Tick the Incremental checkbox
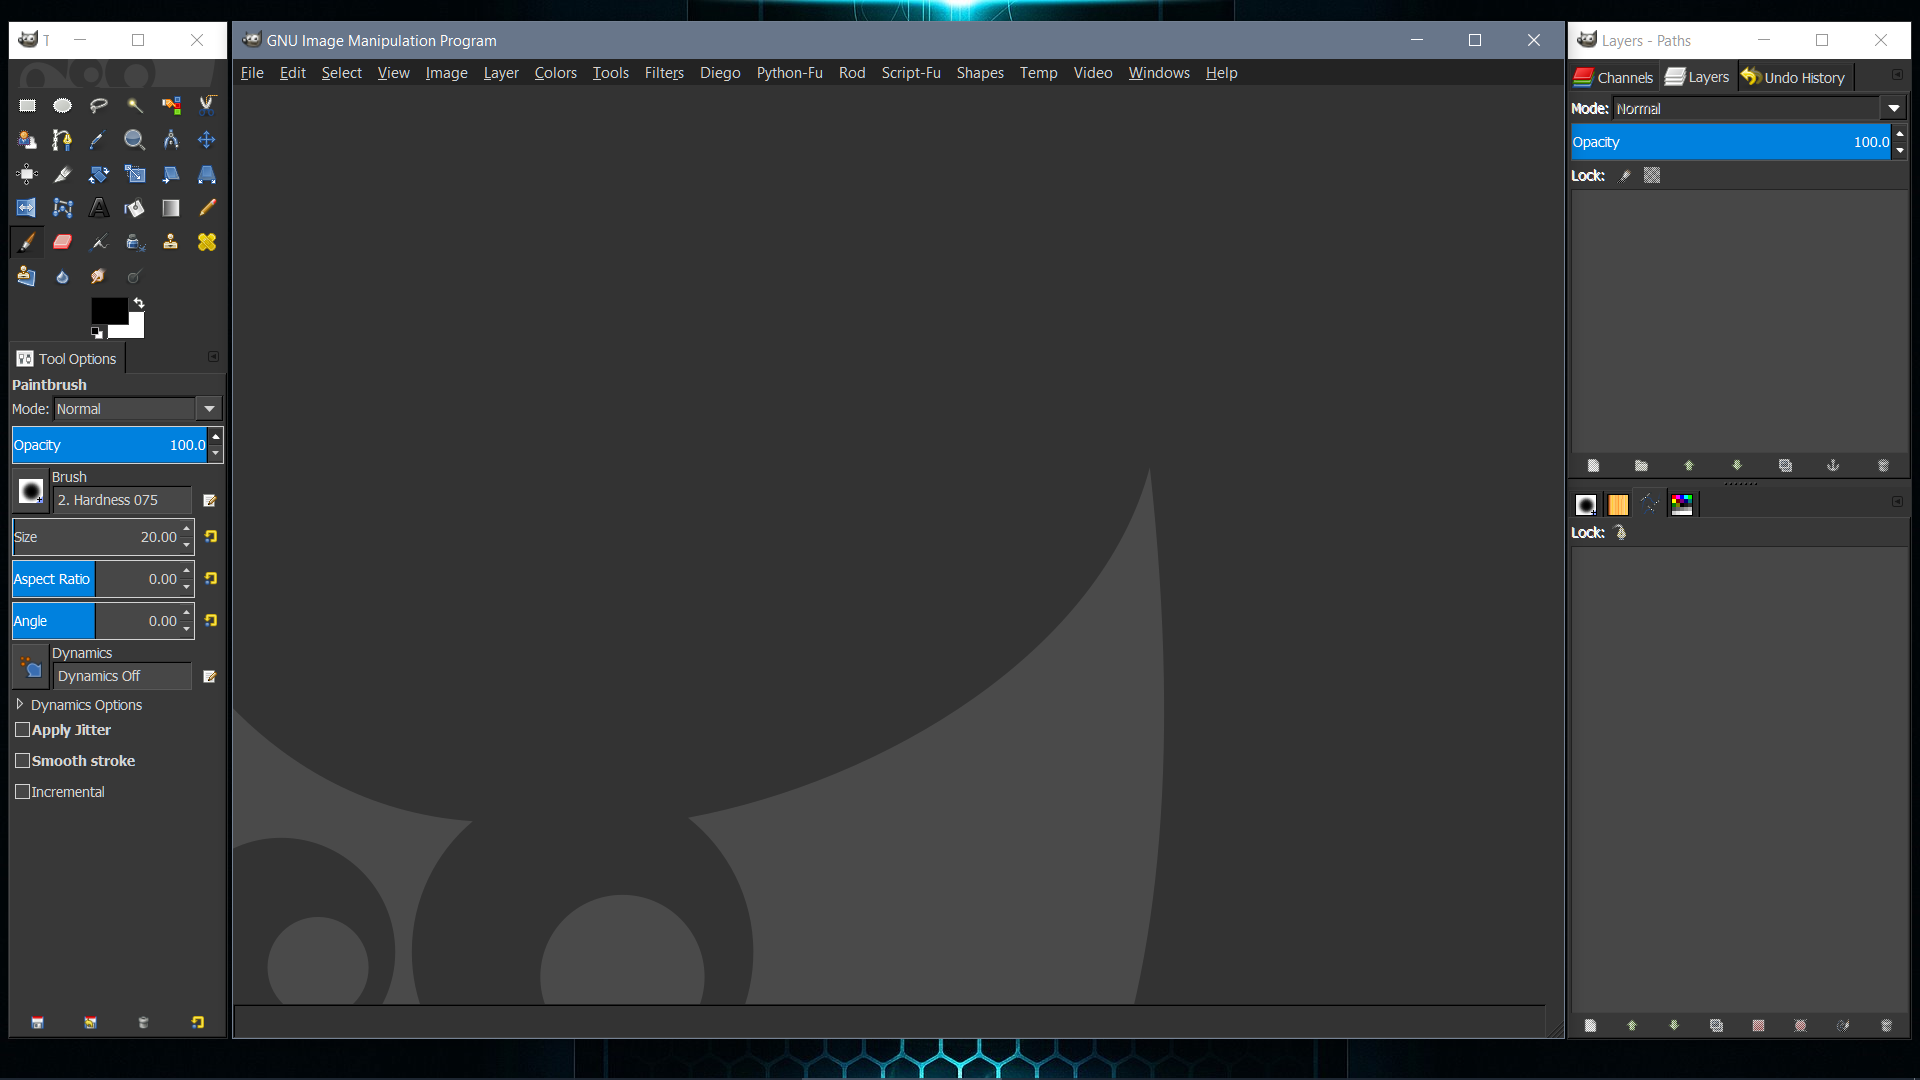1920x1080 pixels. [22, 792]
